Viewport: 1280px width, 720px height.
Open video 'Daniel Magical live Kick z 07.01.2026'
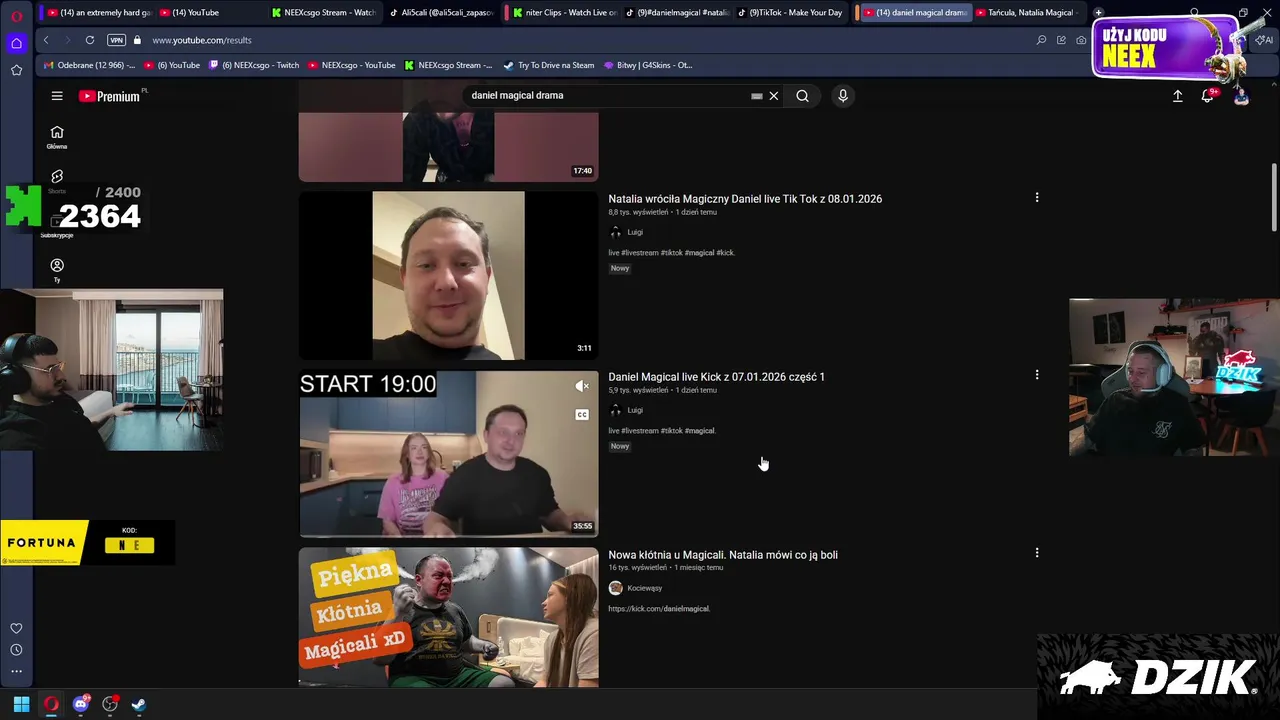(x=716, y=377)
